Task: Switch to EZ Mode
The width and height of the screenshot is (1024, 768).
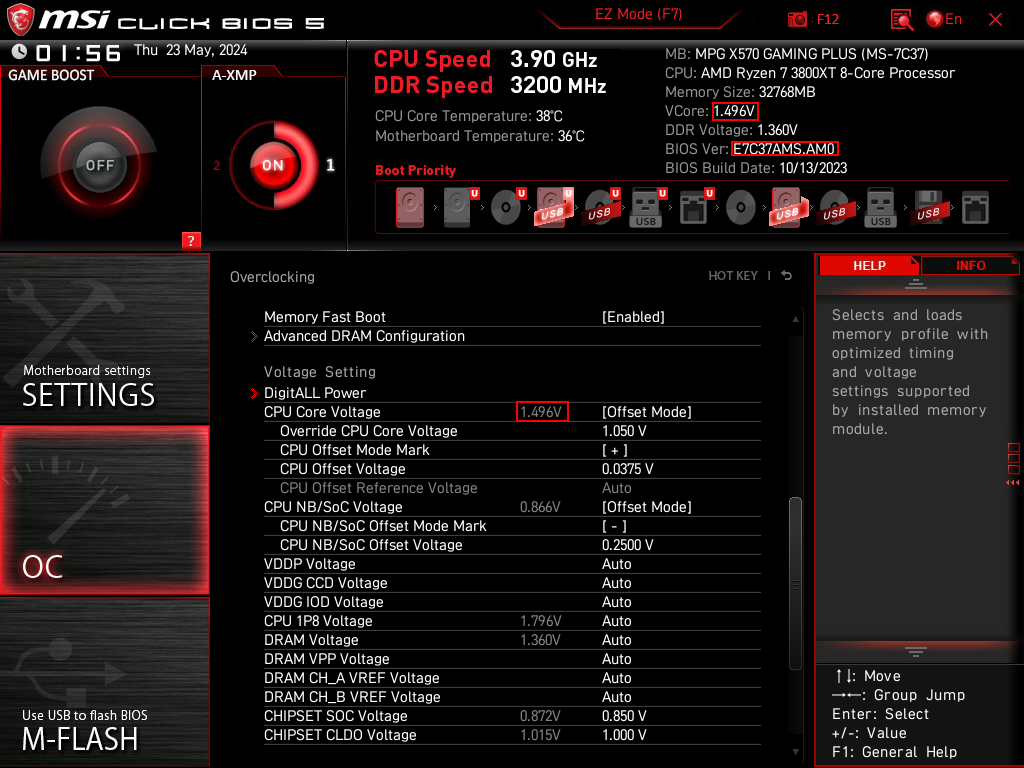Action: coord(639,15)
